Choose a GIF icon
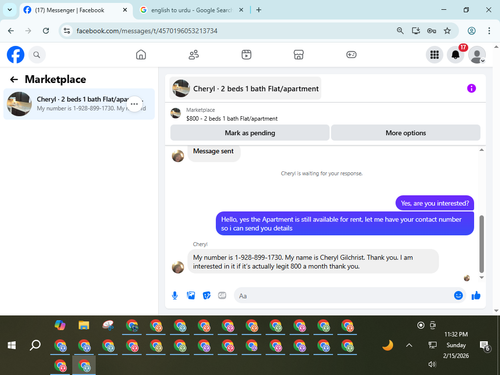The height and width of the screenshot is (375, 500). click(x=222, y=295)
